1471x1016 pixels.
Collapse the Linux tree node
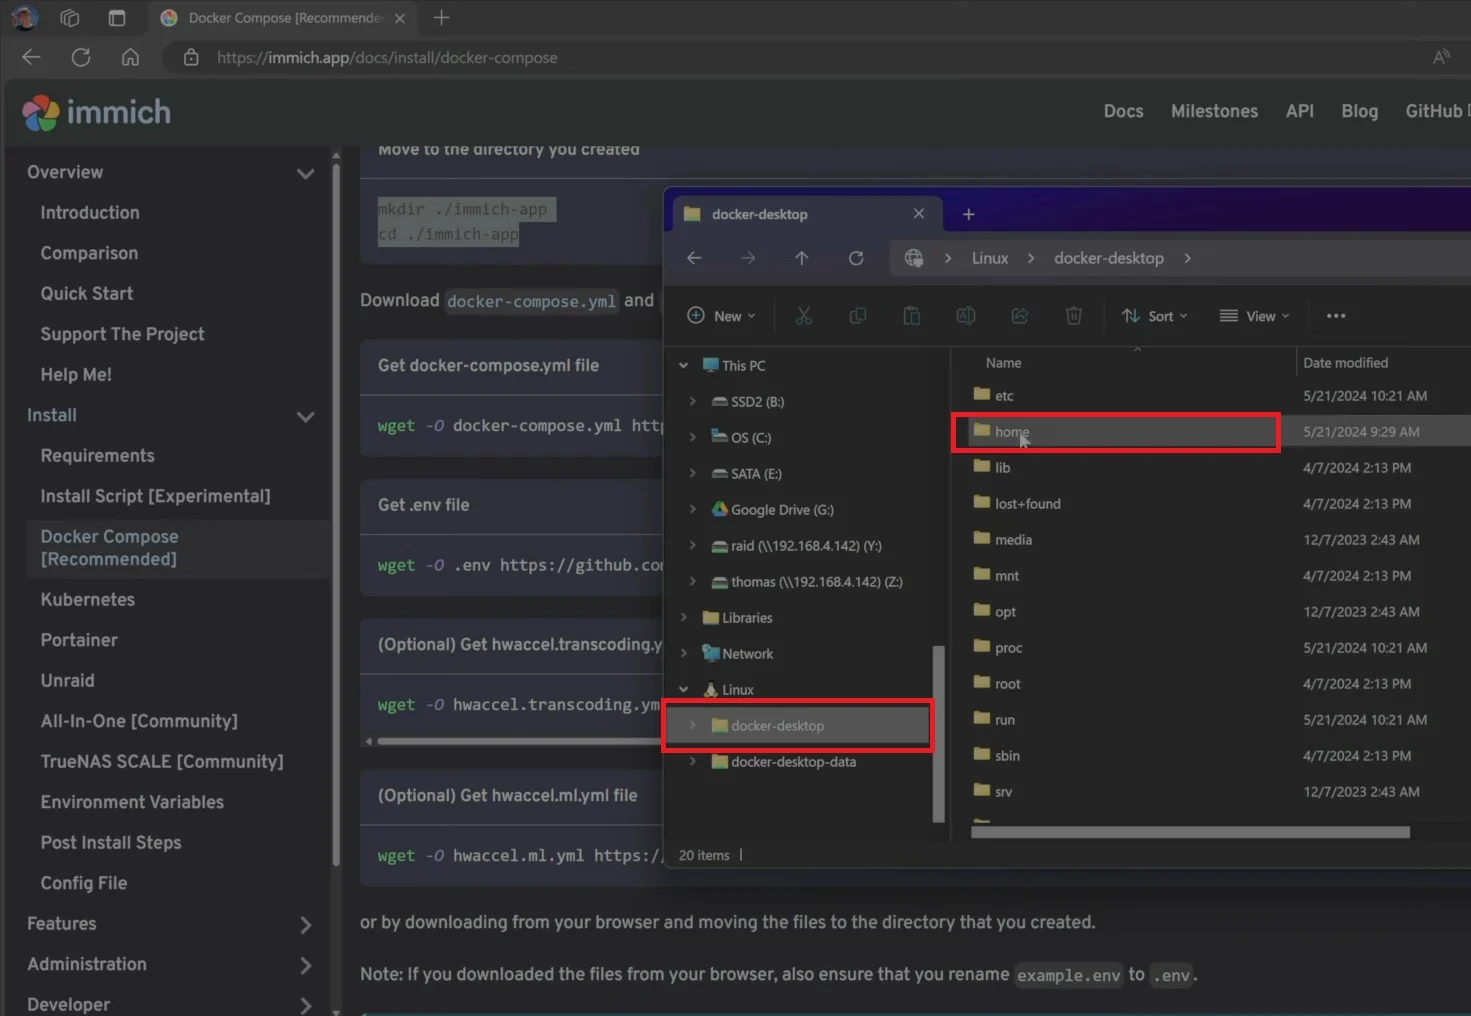coord(684,690)
